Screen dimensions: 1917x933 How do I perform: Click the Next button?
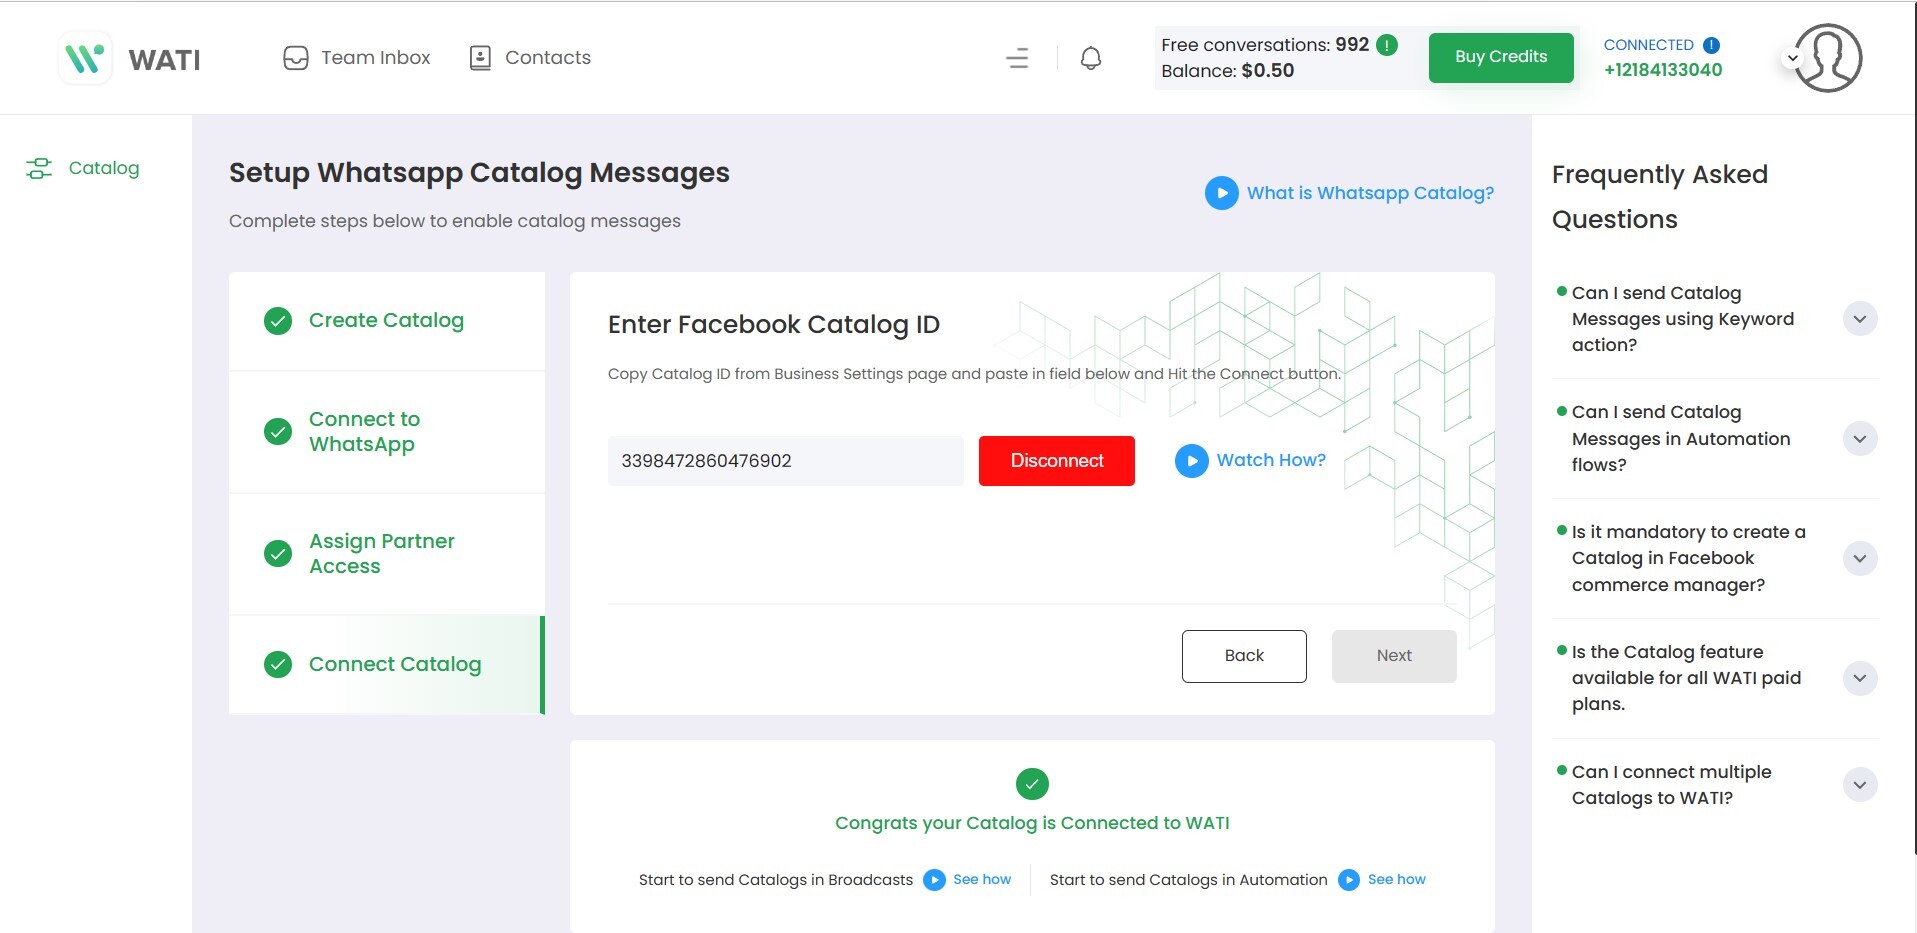[1394, 656]
